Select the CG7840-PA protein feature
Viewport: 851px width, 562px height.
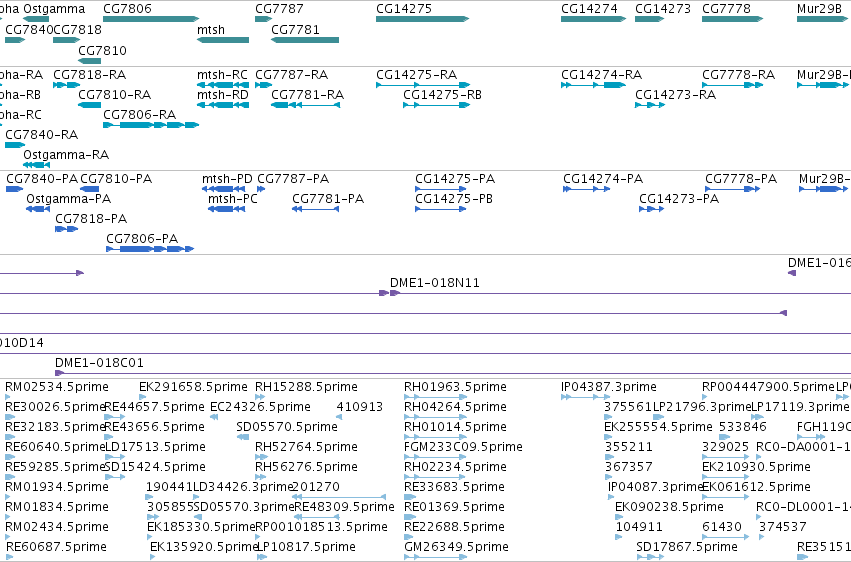[x=14, y=189]
